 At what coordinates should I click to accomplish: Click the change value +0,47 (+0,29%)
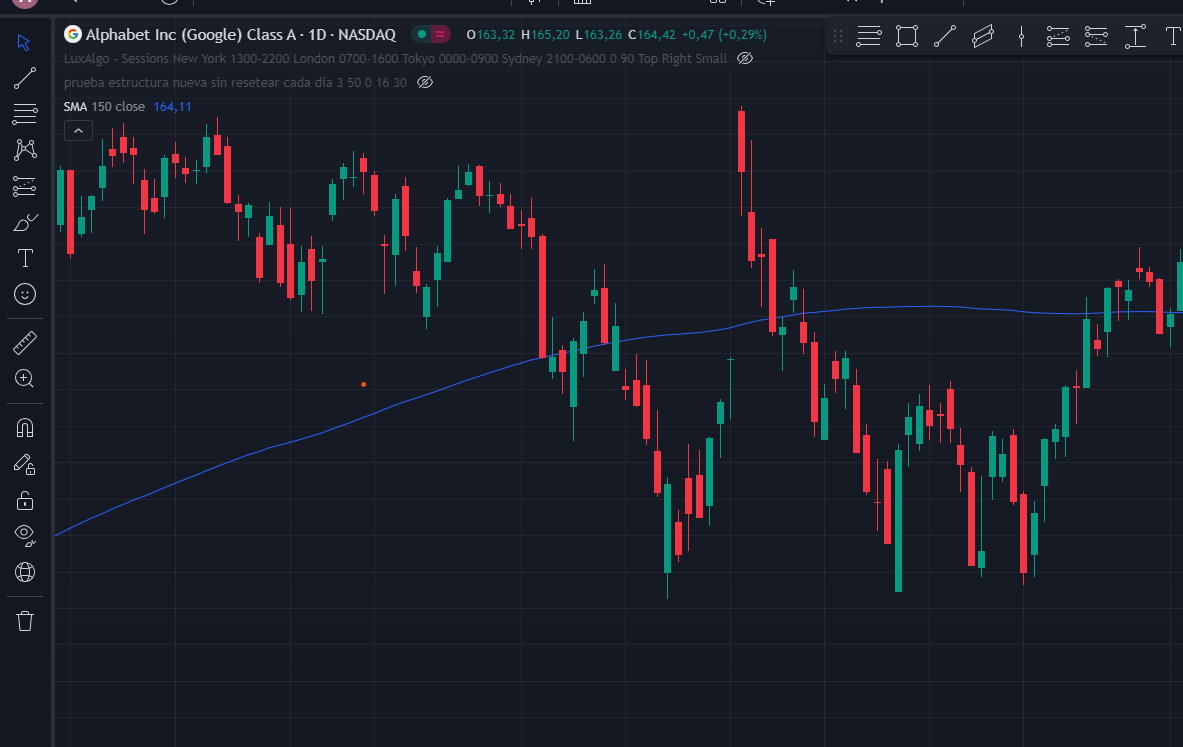tap(724, 35)
